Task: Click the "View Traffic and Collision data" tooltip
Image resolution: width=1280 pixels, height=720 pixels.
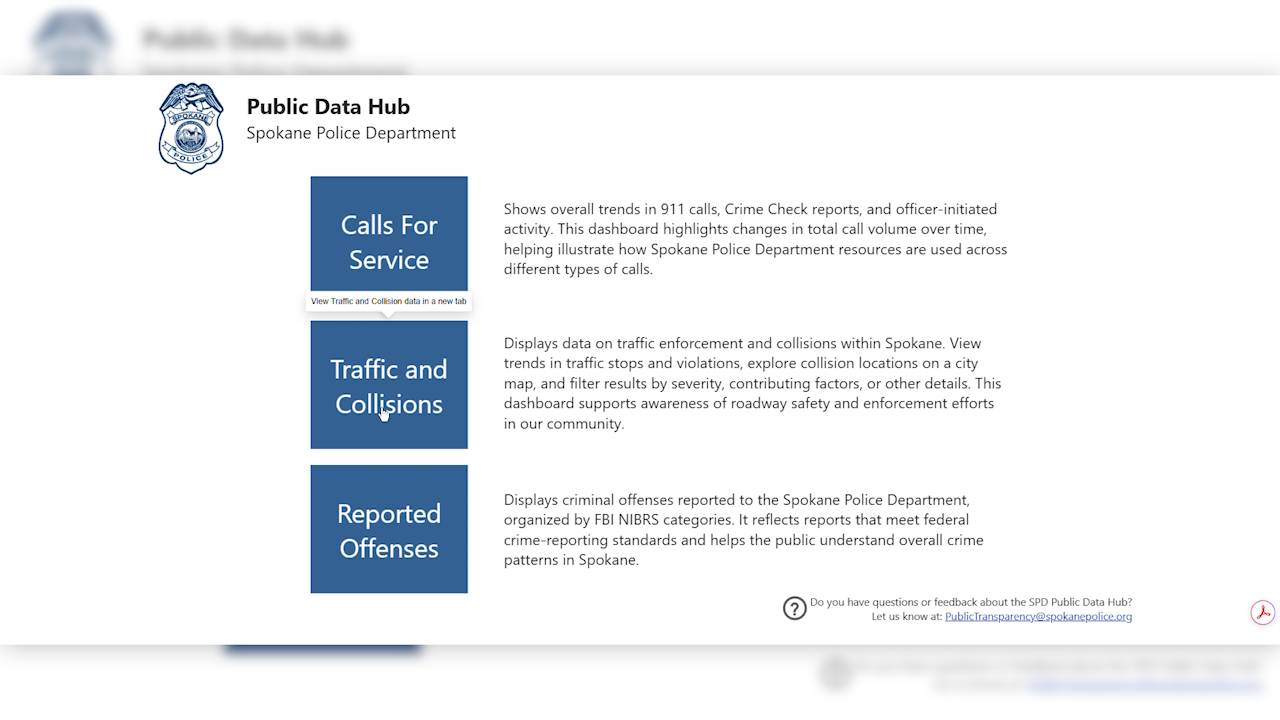Action: (388, 301)
